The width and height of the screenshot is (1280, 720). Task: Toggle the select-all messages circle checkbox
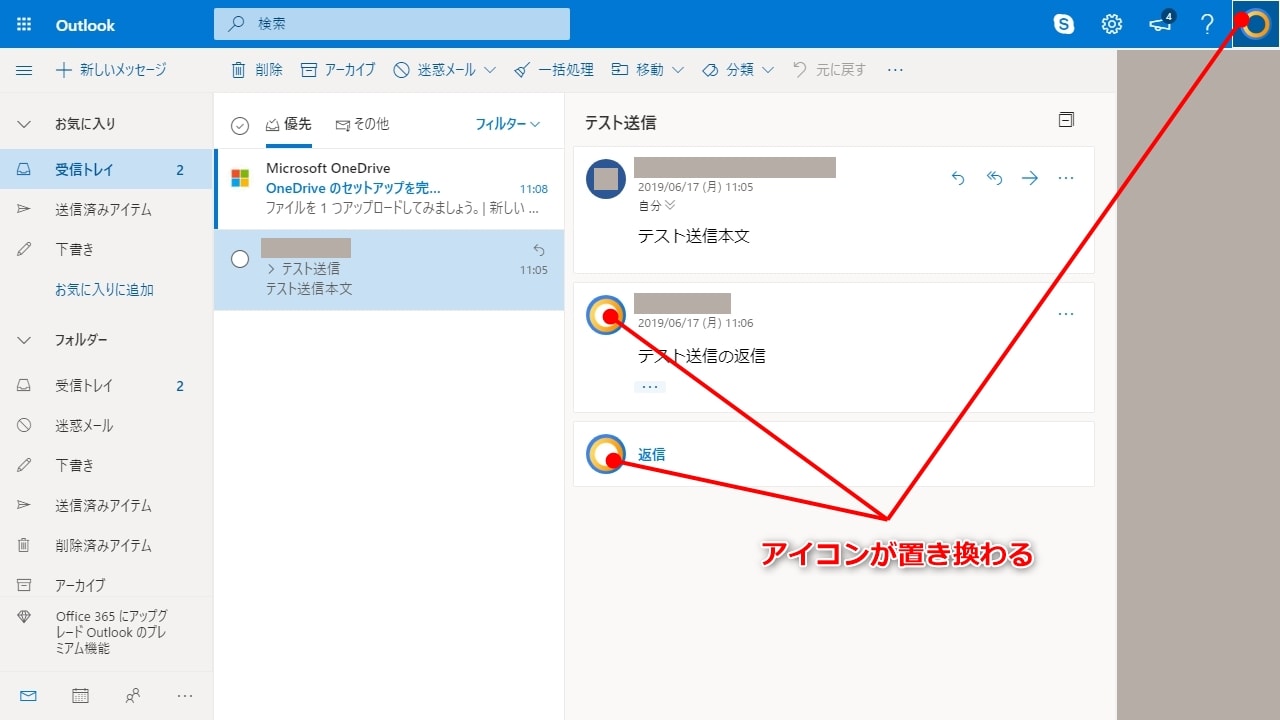pos(239,125)
